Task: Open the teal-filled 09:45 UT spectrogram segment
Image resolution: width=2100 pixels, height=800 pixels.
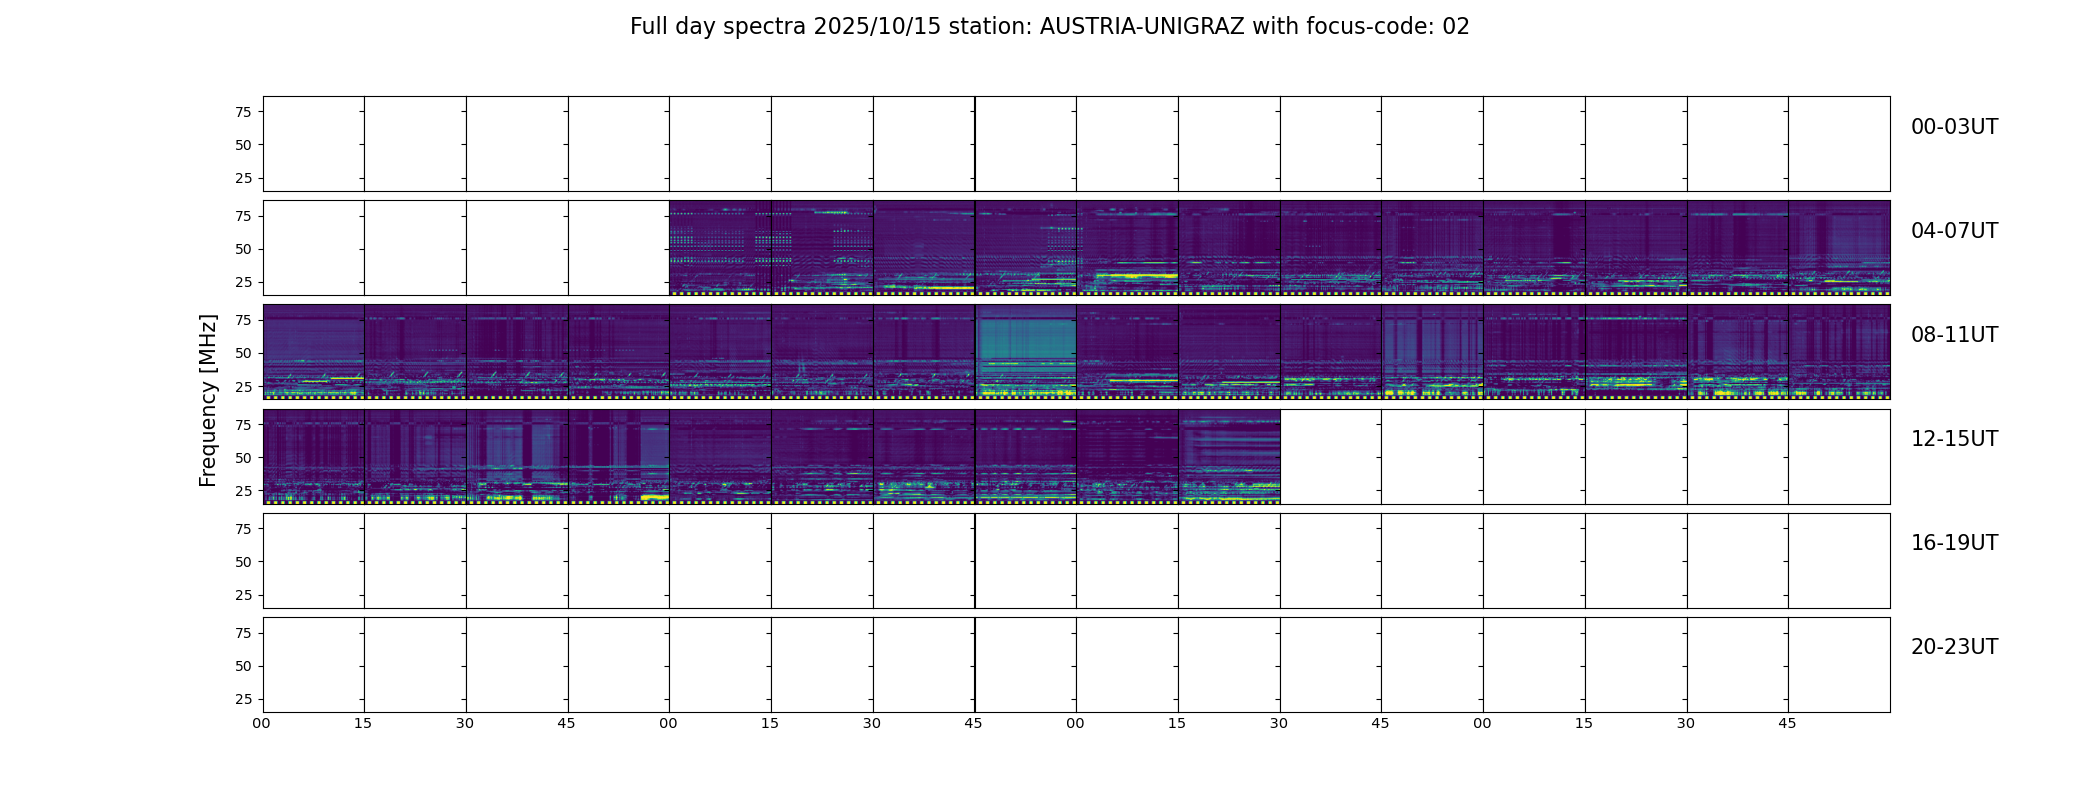Action: coord(1026,352)
